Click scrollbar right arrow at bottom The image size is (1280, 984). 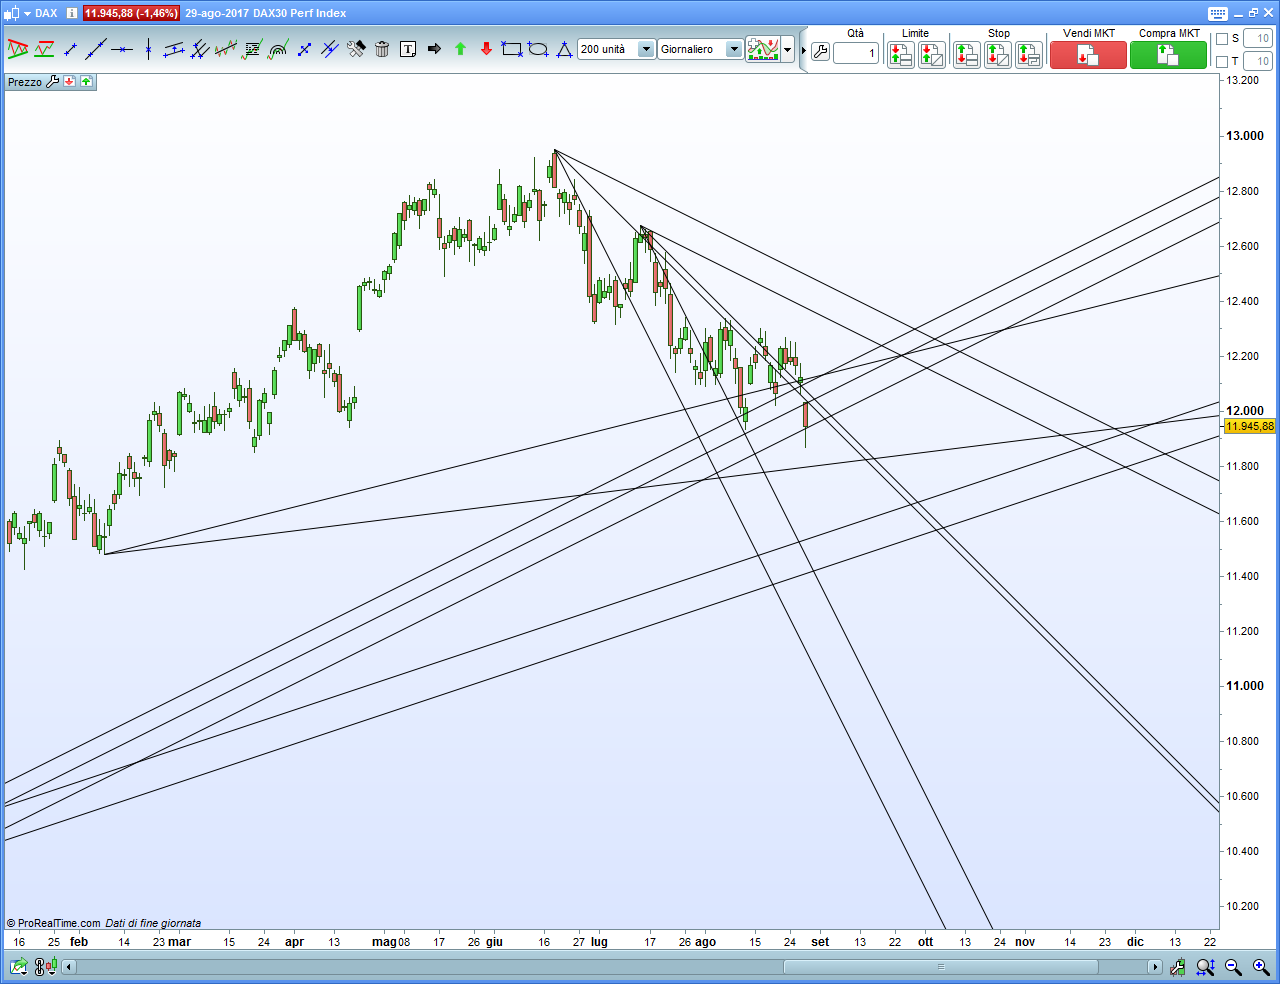click(1155, 967)
